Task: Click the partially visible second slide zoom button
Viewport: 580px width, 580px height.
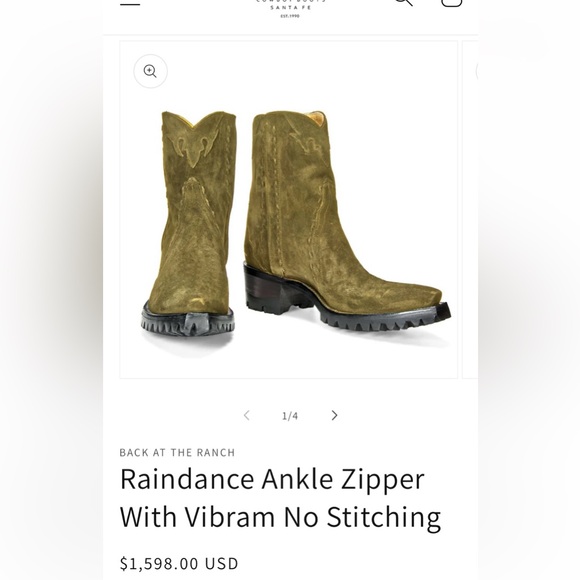Action: 477,71
